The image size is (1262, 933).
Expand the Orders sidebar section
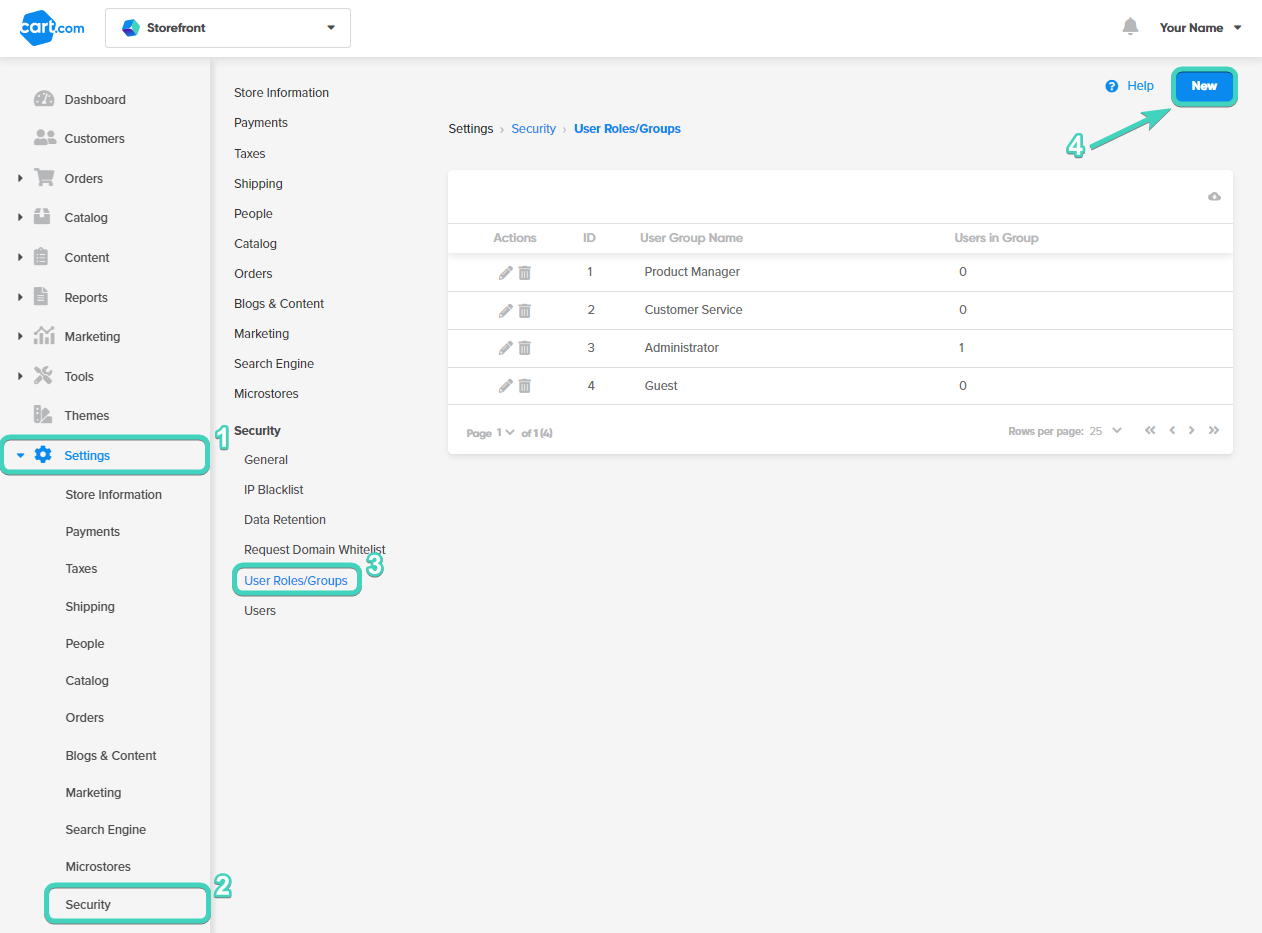tap(20, 178)
